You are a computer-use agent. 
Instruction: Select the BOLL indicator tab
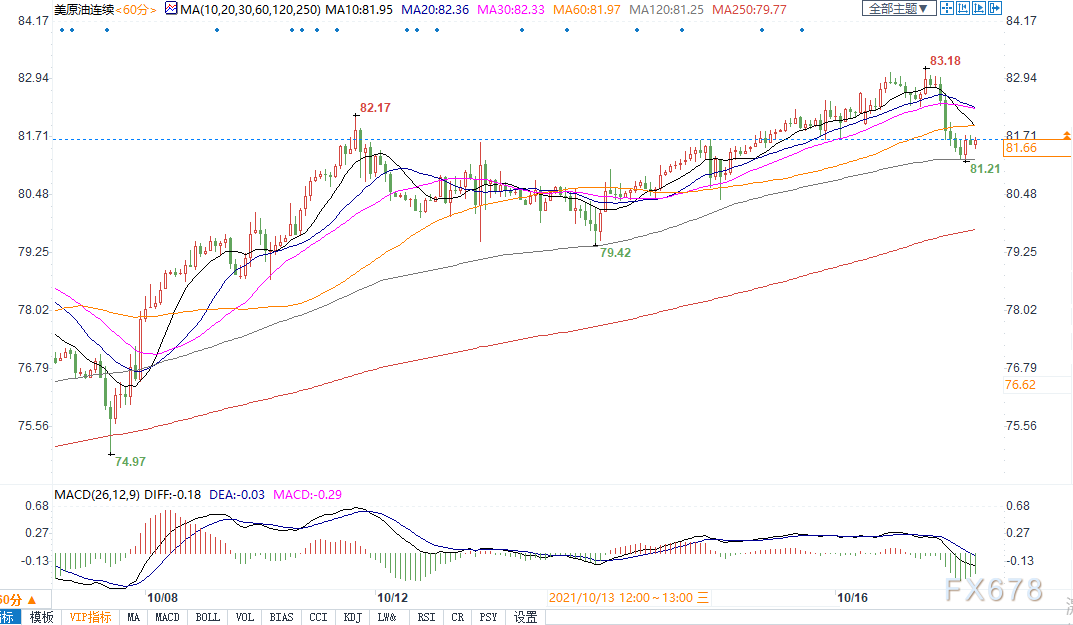[x=207, y=617]
